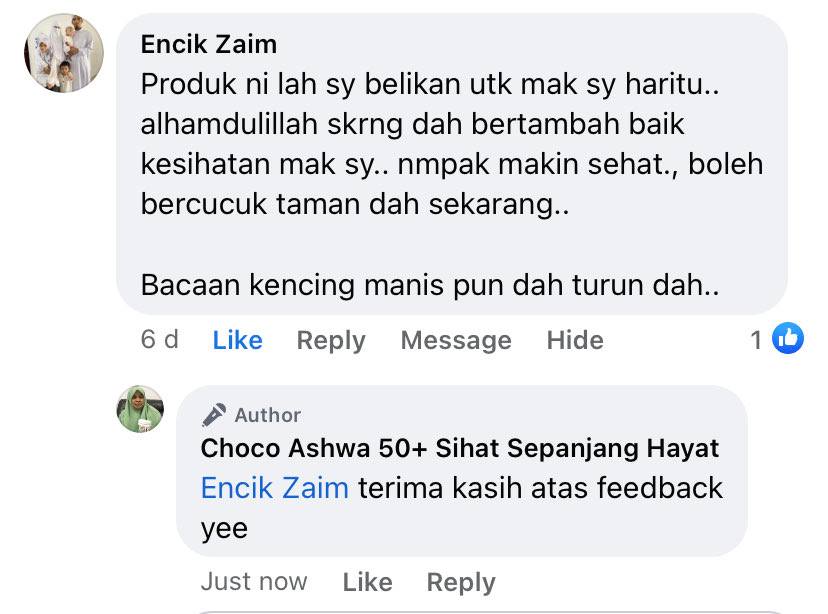The height and width of the screenshot is (614, 828).
Task: Select the 'Produk ni lah' comment bubble
Action: 452,164
